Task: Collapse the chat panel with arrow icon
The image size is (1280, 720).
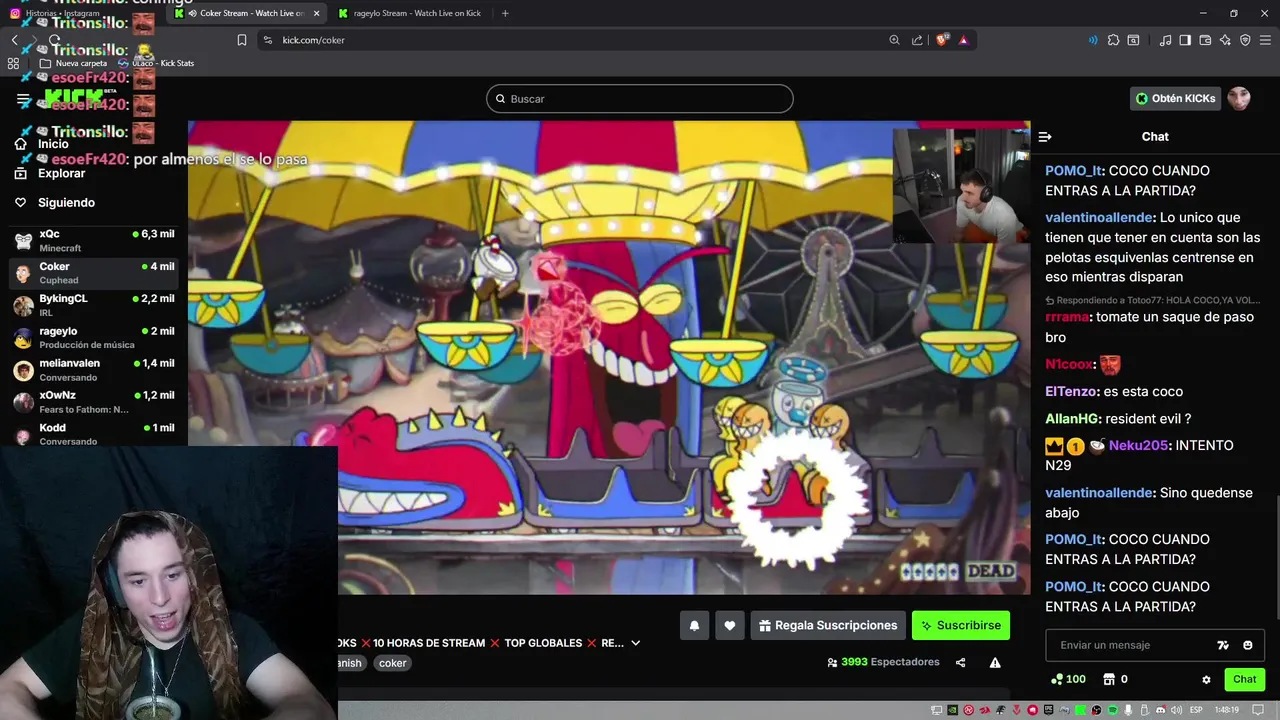Action: 1045,137
